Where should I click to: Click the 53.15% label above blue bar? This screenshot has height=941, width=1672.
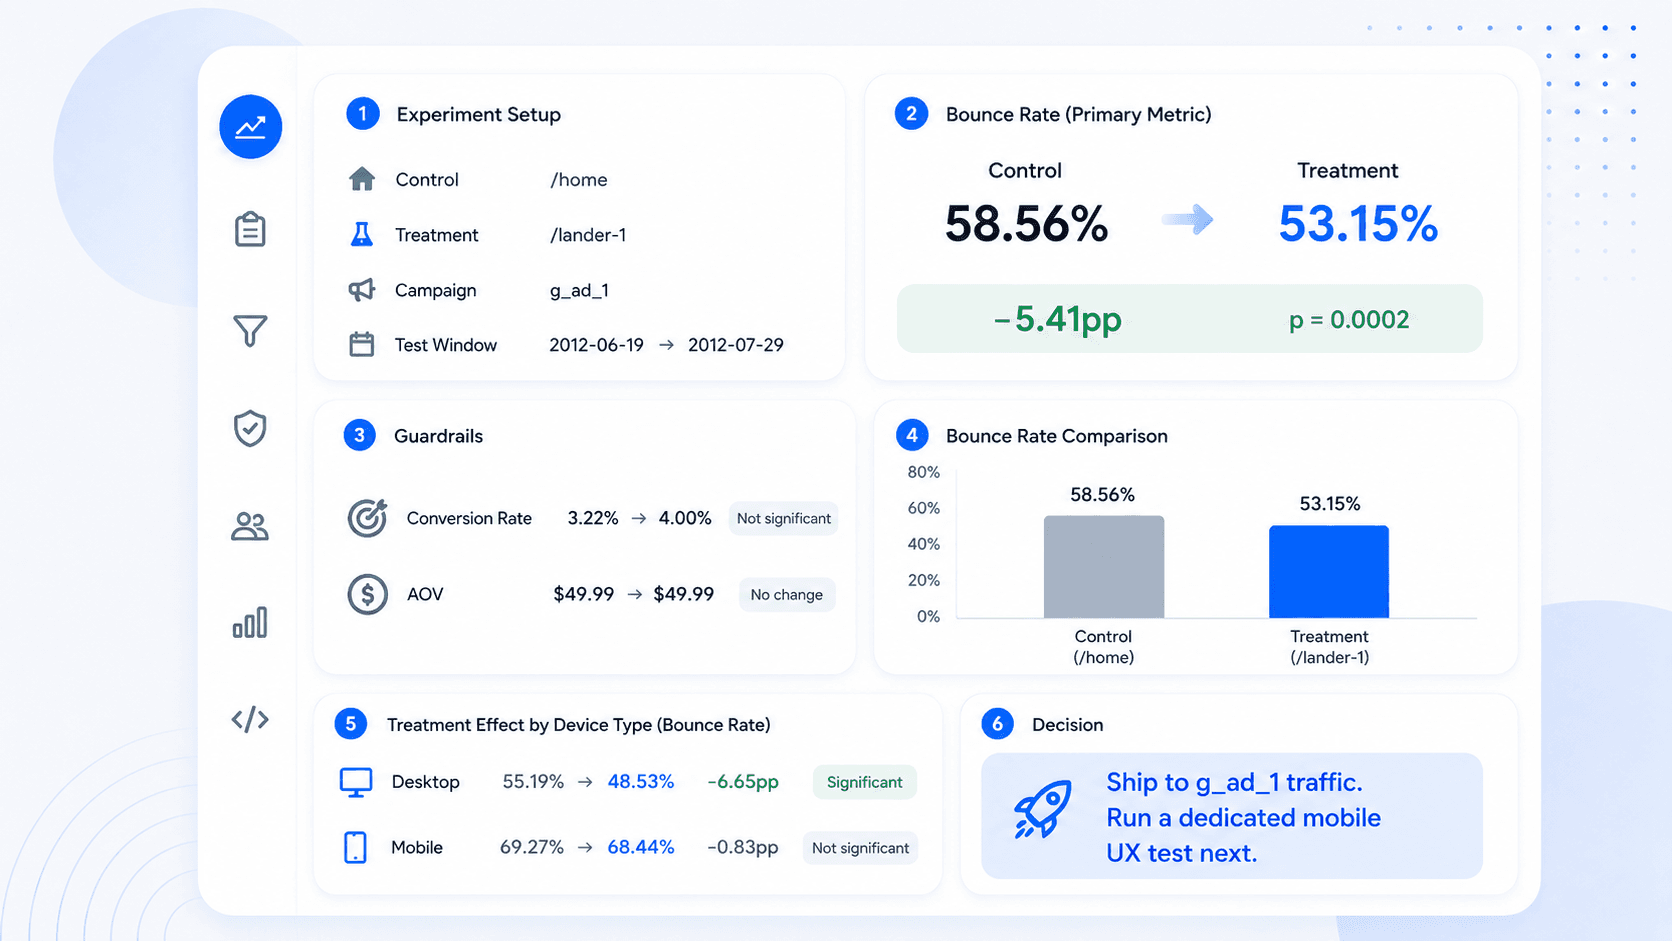coord(1329,504)
